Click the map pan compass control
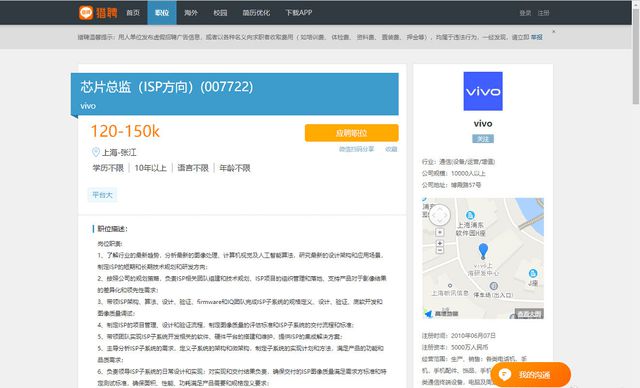Image resolution: width=640 pixels, height=388 pixels. (440, 215)
